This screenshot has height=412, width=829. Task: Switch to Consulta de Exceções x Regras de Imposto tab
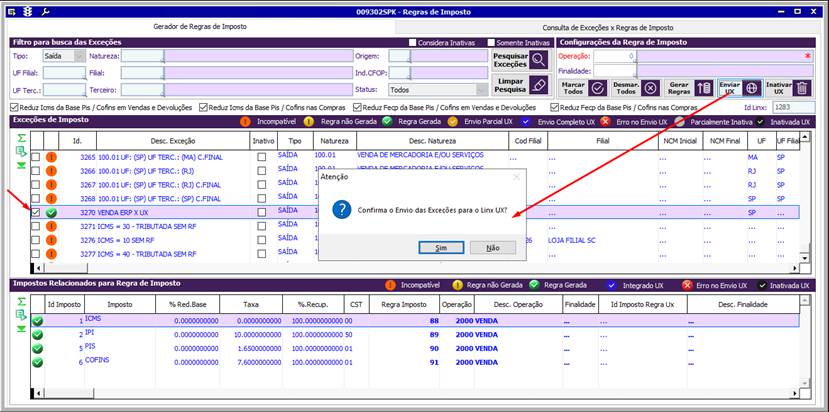607,28
